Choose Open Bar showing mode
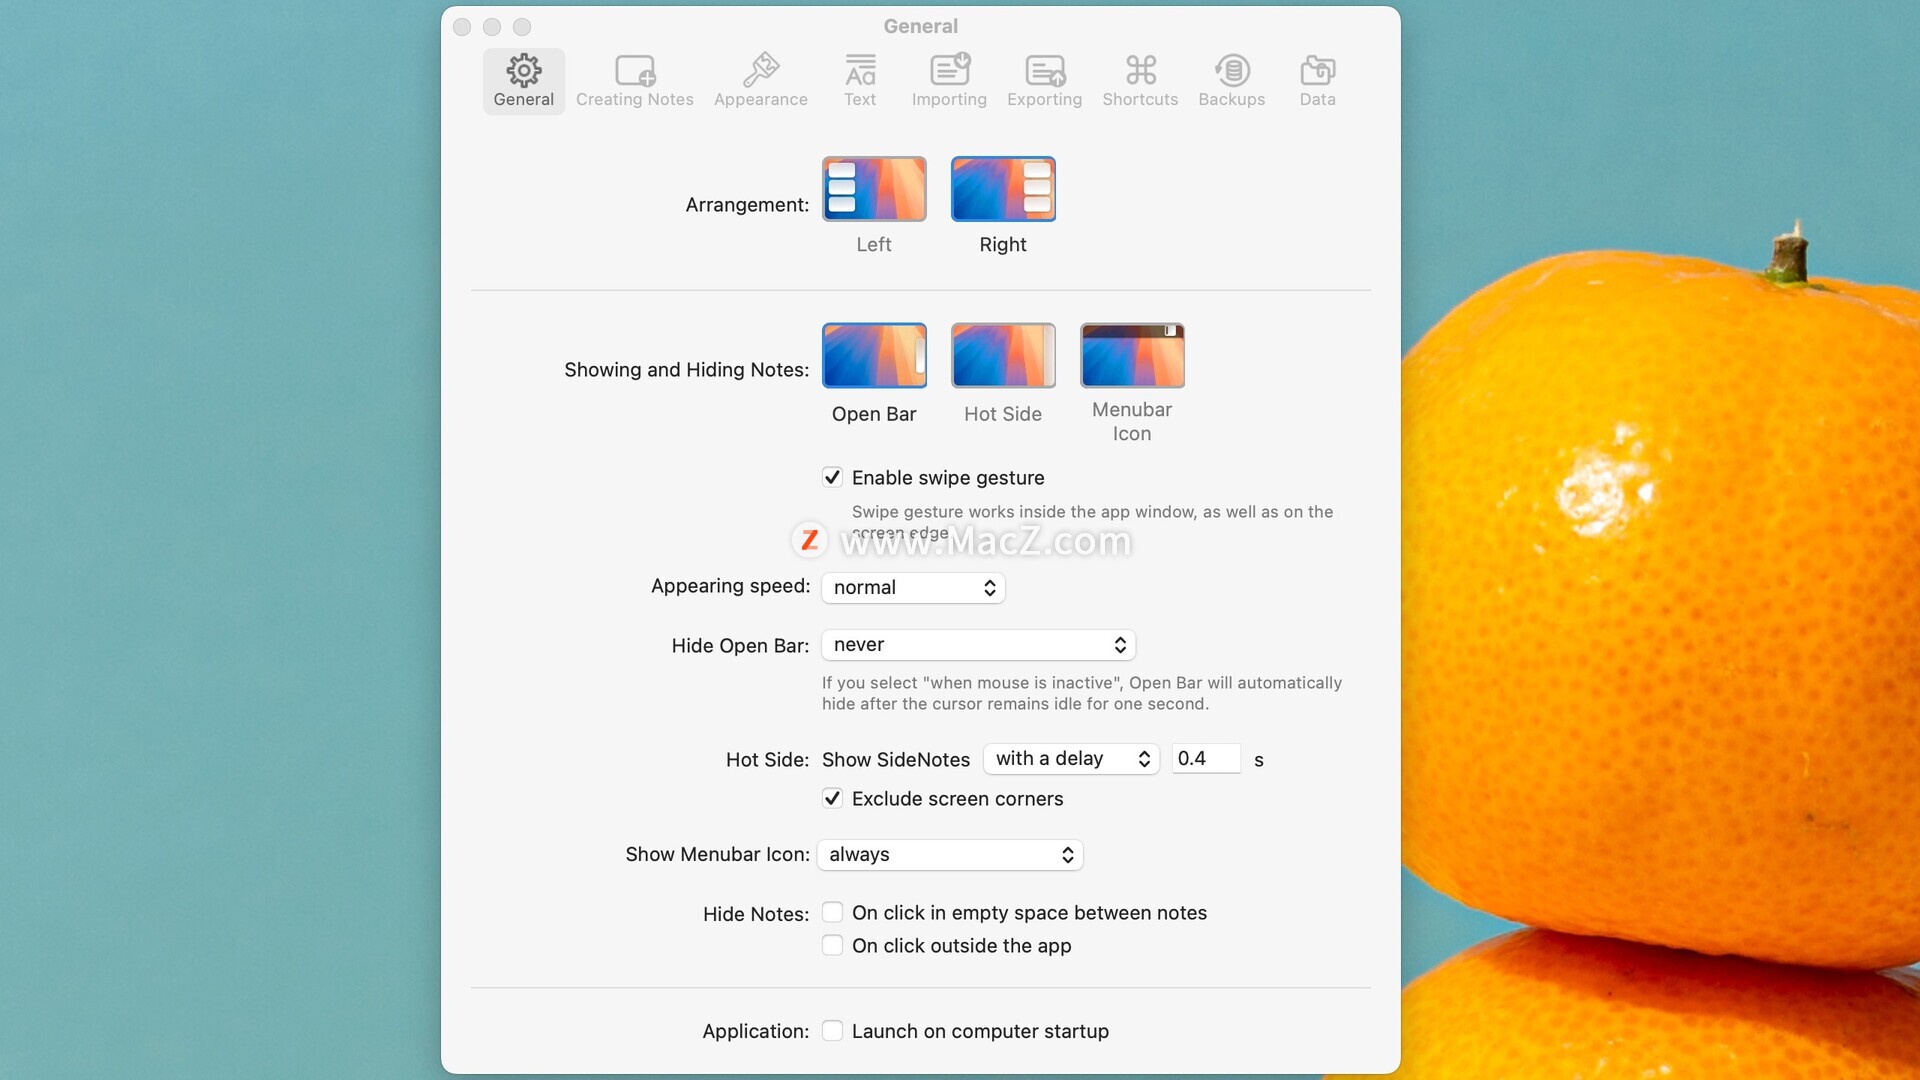The image size is (1920, 1080). pyautogui.click(x=874, y=355)
